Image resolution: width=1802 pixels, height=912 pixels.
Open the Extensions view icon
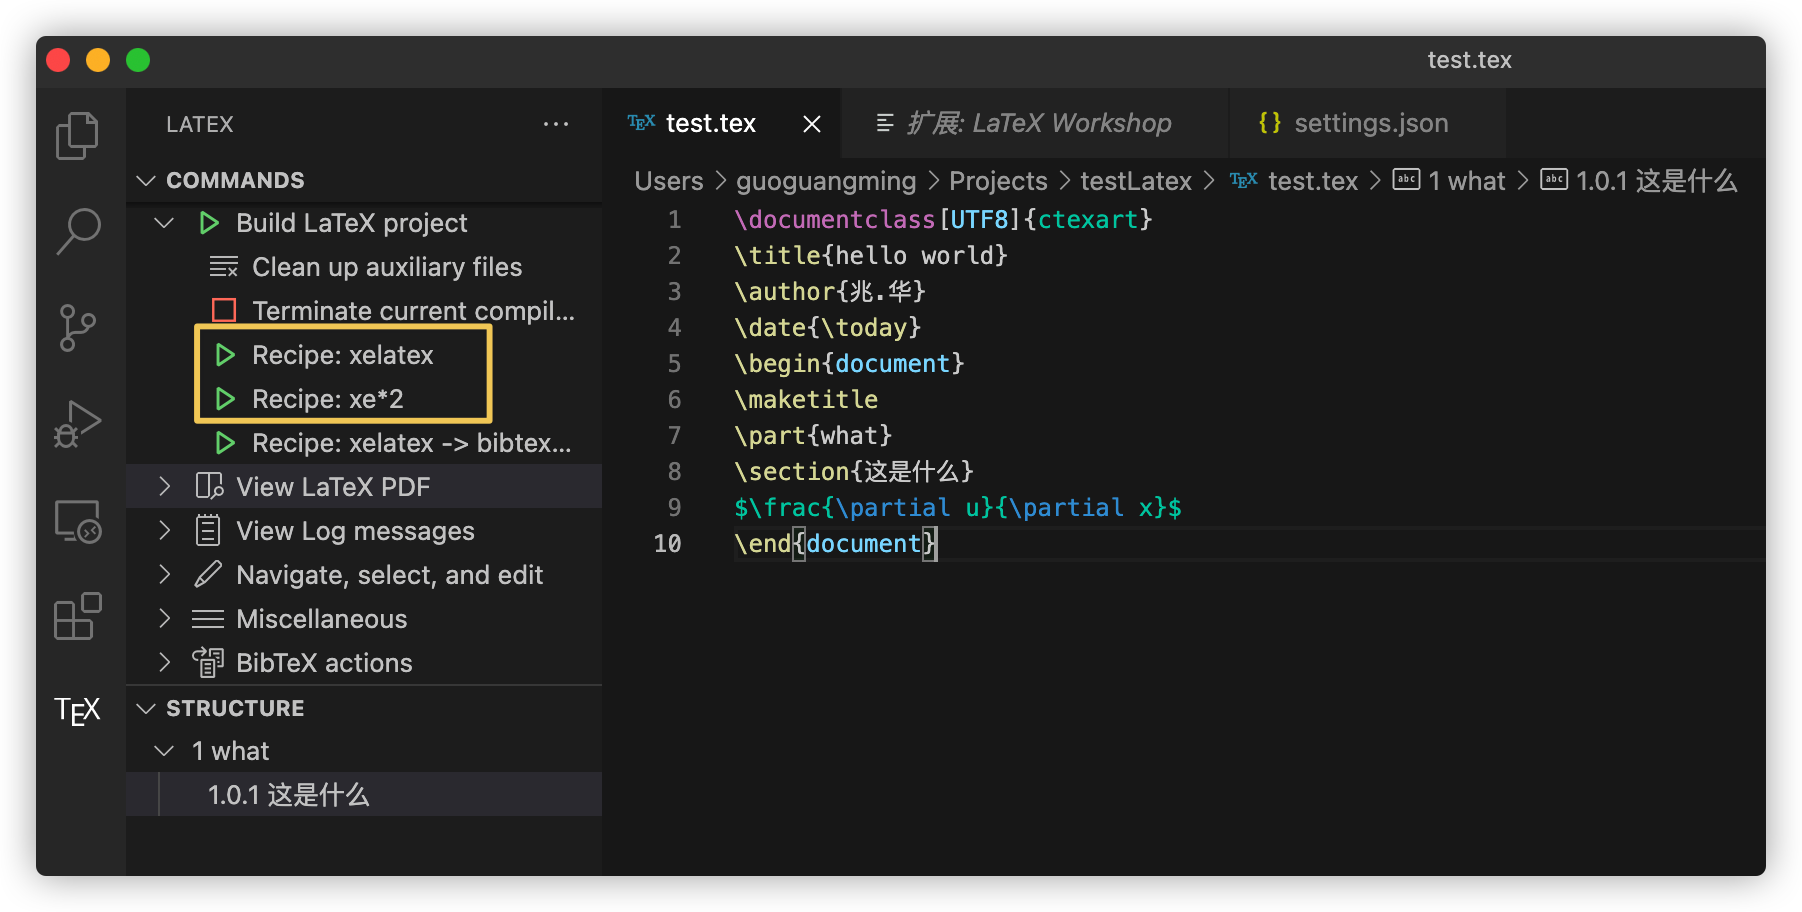(77, 616)
